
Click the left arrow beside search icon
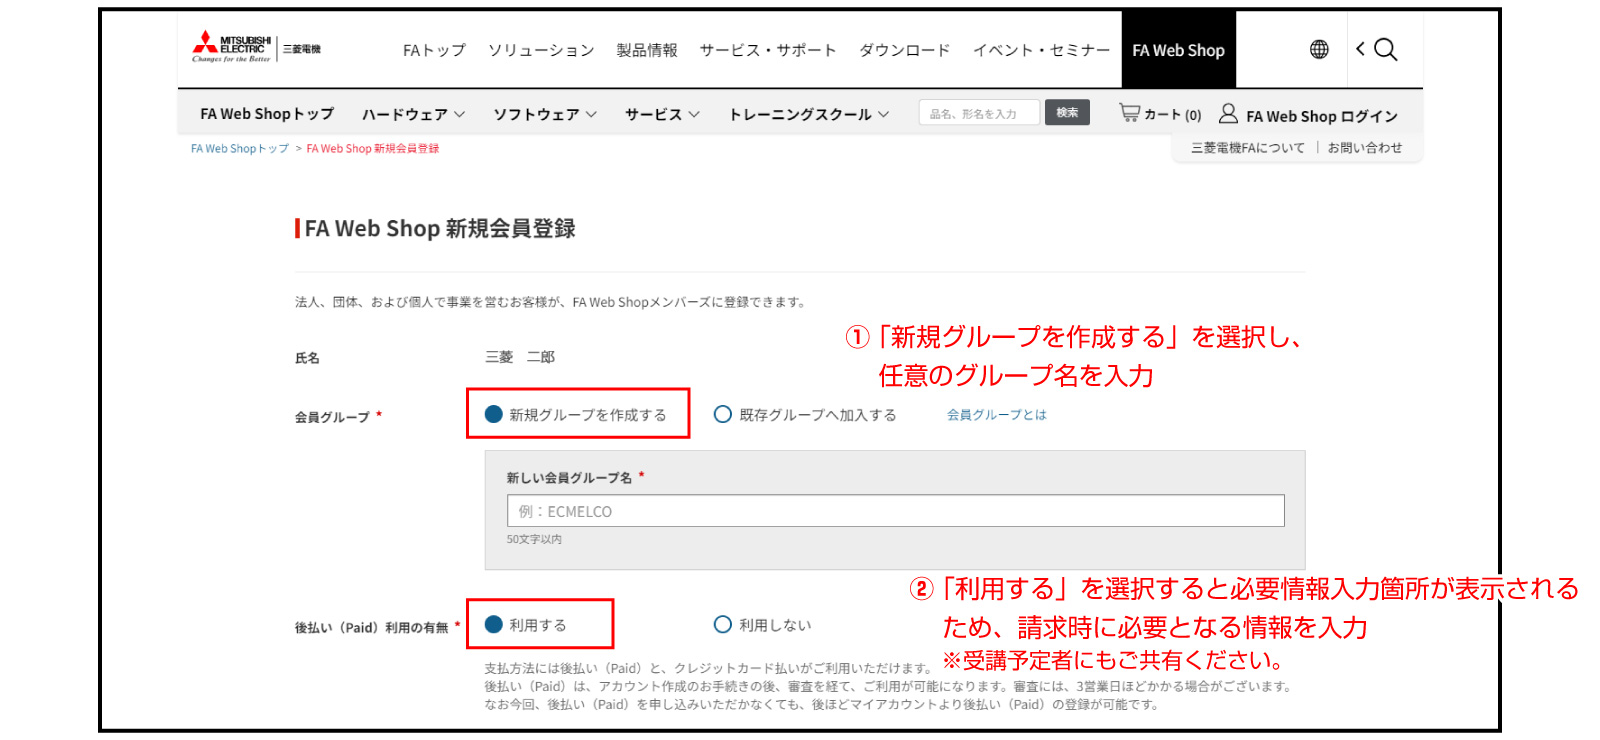1360,49
